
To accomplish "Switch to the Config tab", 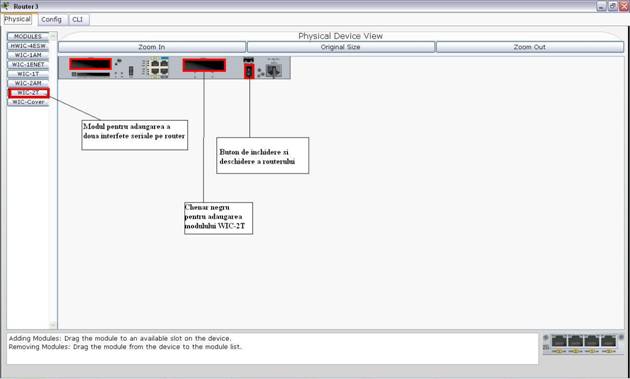I will 51,19.
